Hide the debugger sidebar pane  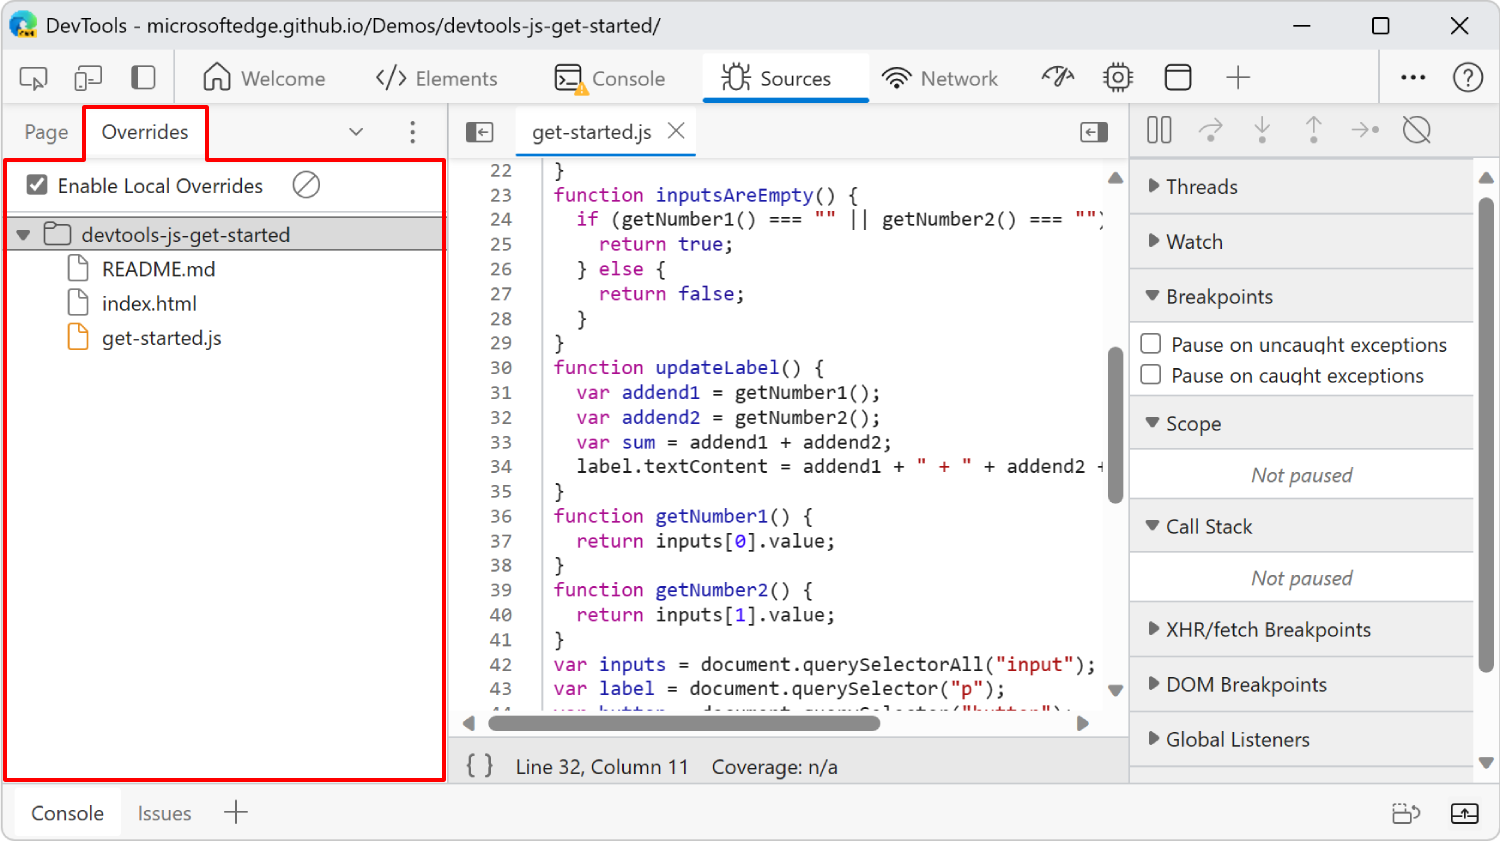tap(1095, 132)
